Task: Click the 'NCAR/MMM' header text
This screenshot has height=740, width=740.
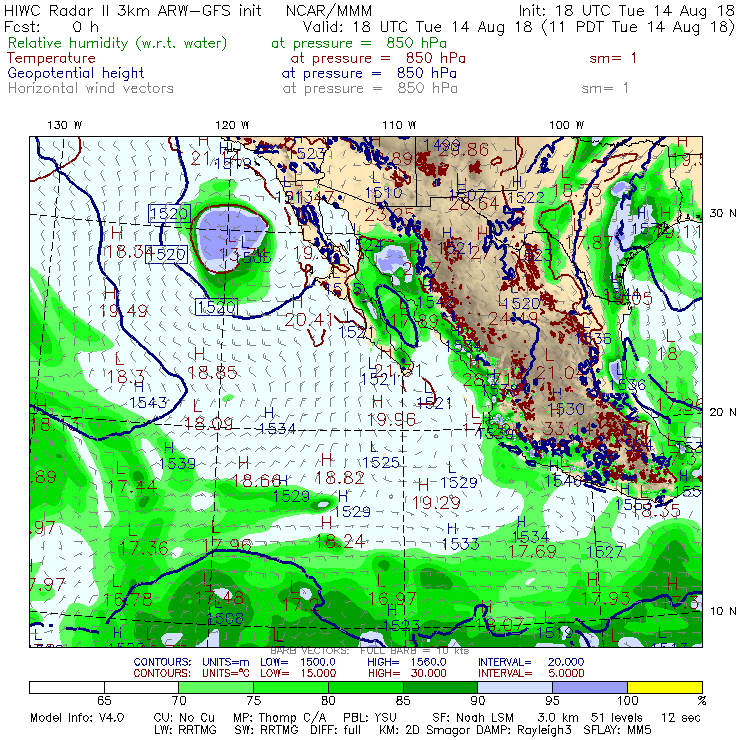Action: coord(329,11)
